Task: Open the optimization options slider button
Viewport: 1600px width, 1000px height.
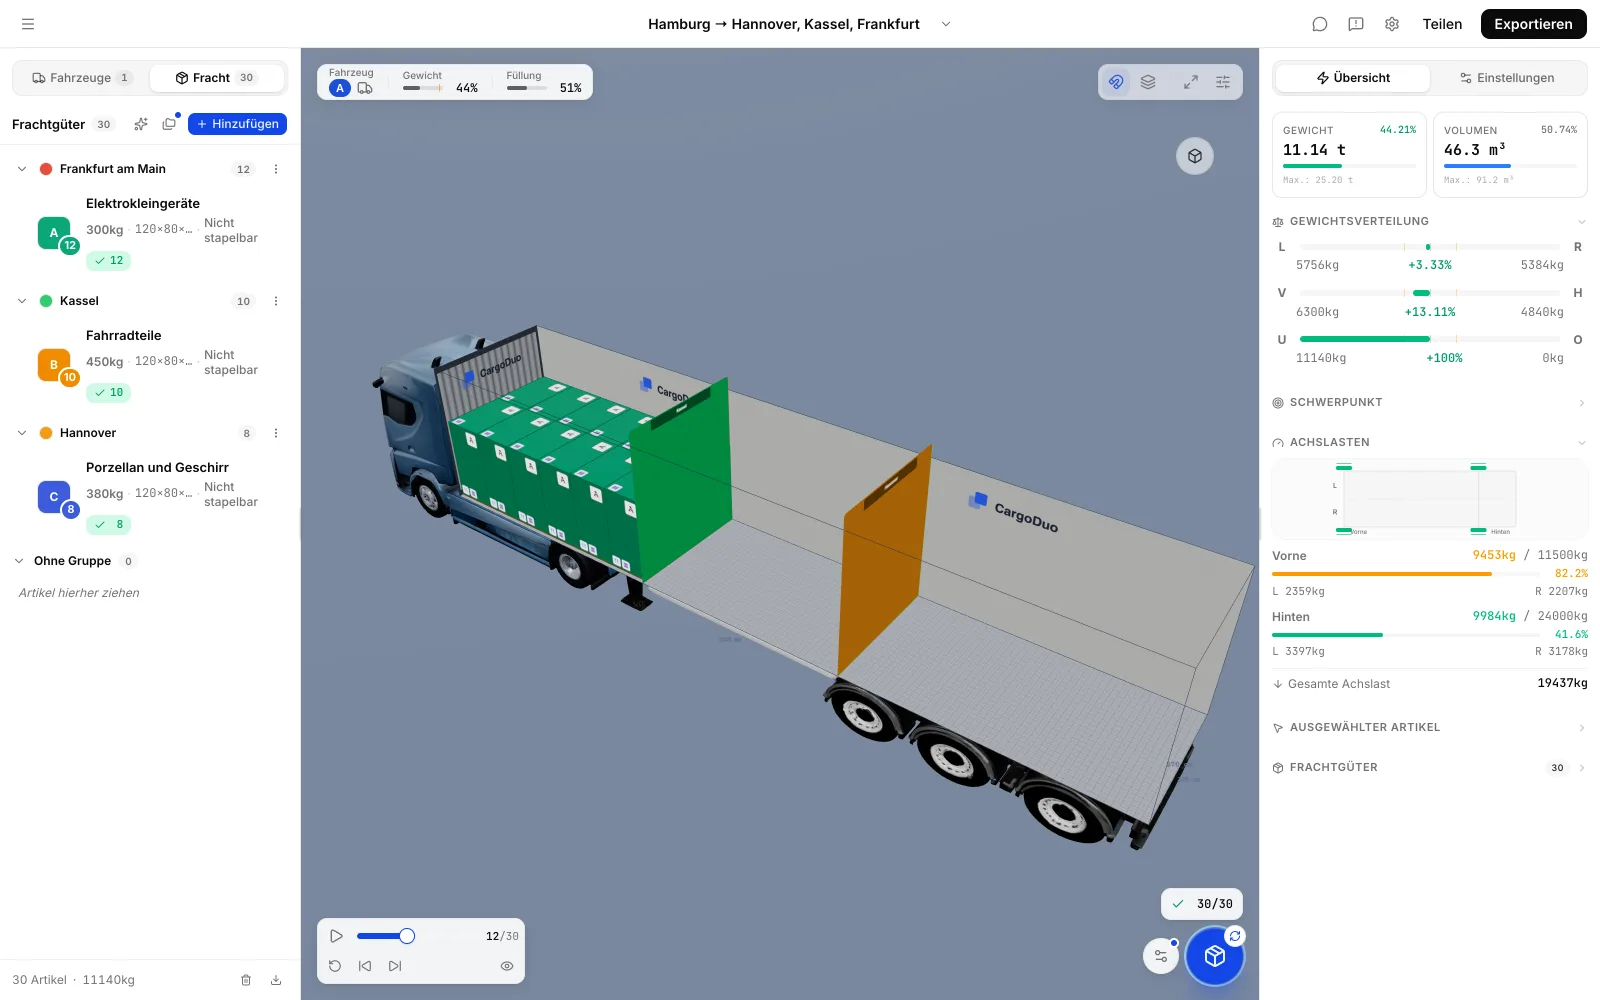Action: [1161, 956]
